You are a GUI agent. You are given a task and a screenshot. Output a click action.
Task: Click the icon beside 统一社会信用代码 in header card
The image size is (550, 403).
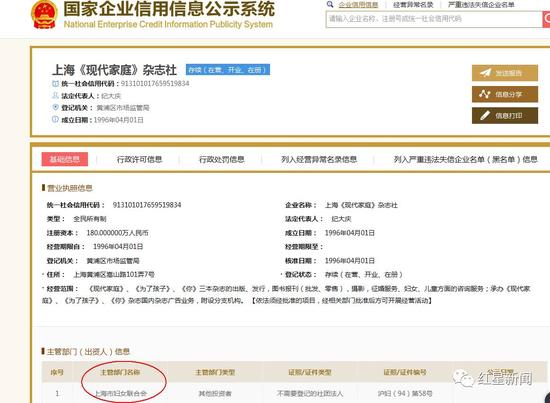pyautogui.click(x=55, y=83)
